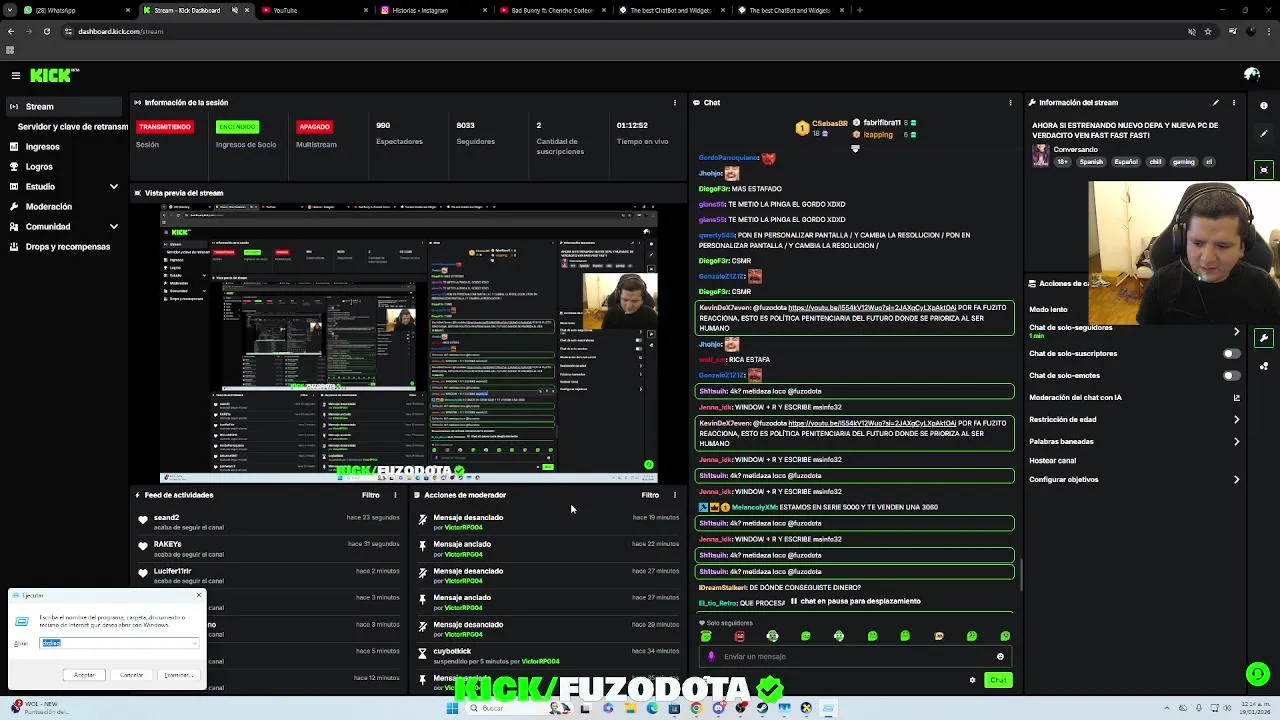Expand Palabras baneadas options
The width and height of the screenshot is (1280, 720).
[x=1236, y=441]
